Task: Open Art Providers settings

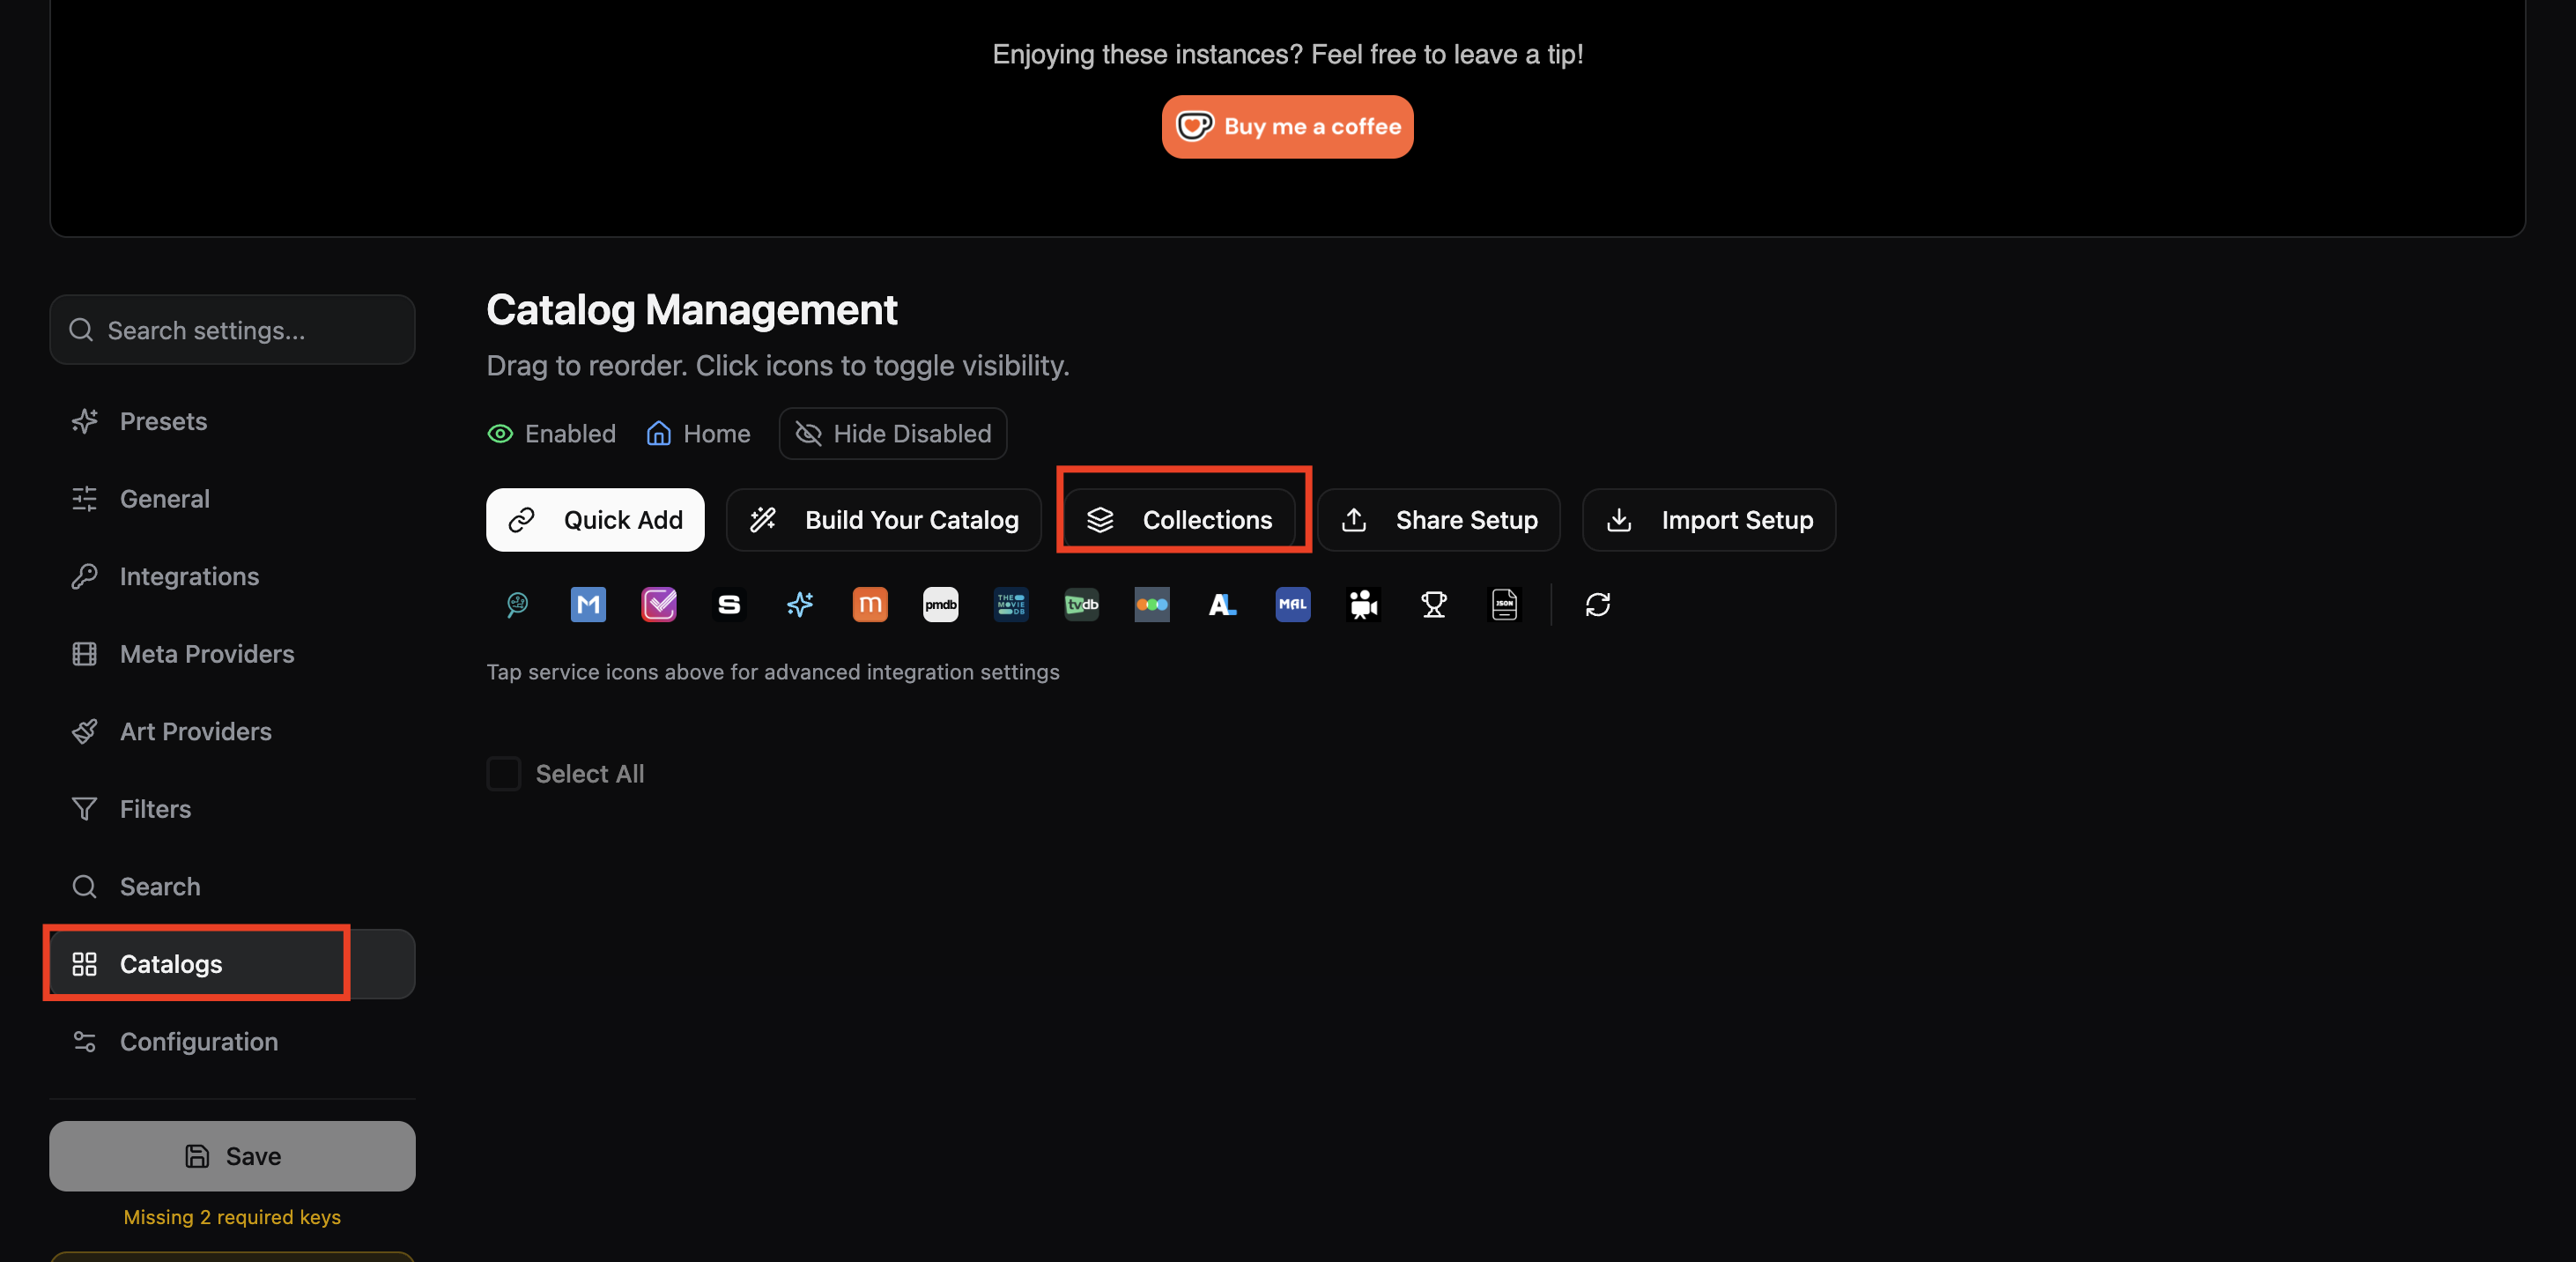Action: pyautogui.click(x=232, y=731)
